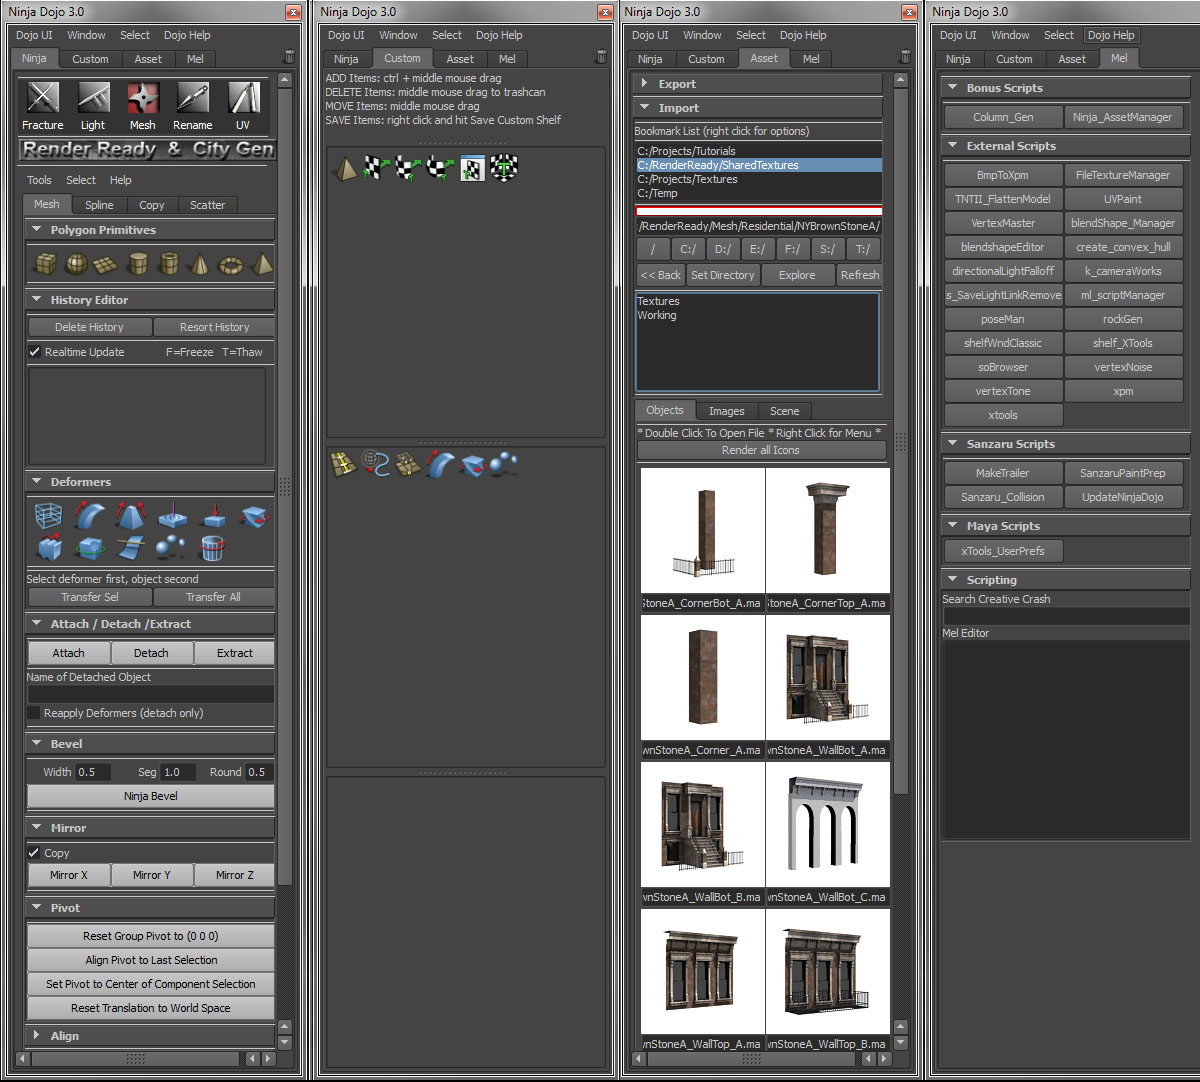Screen dimensions: 1200x1082
Task: Open the checkered UV editor window icon
Action: click(x=472, y=168)
